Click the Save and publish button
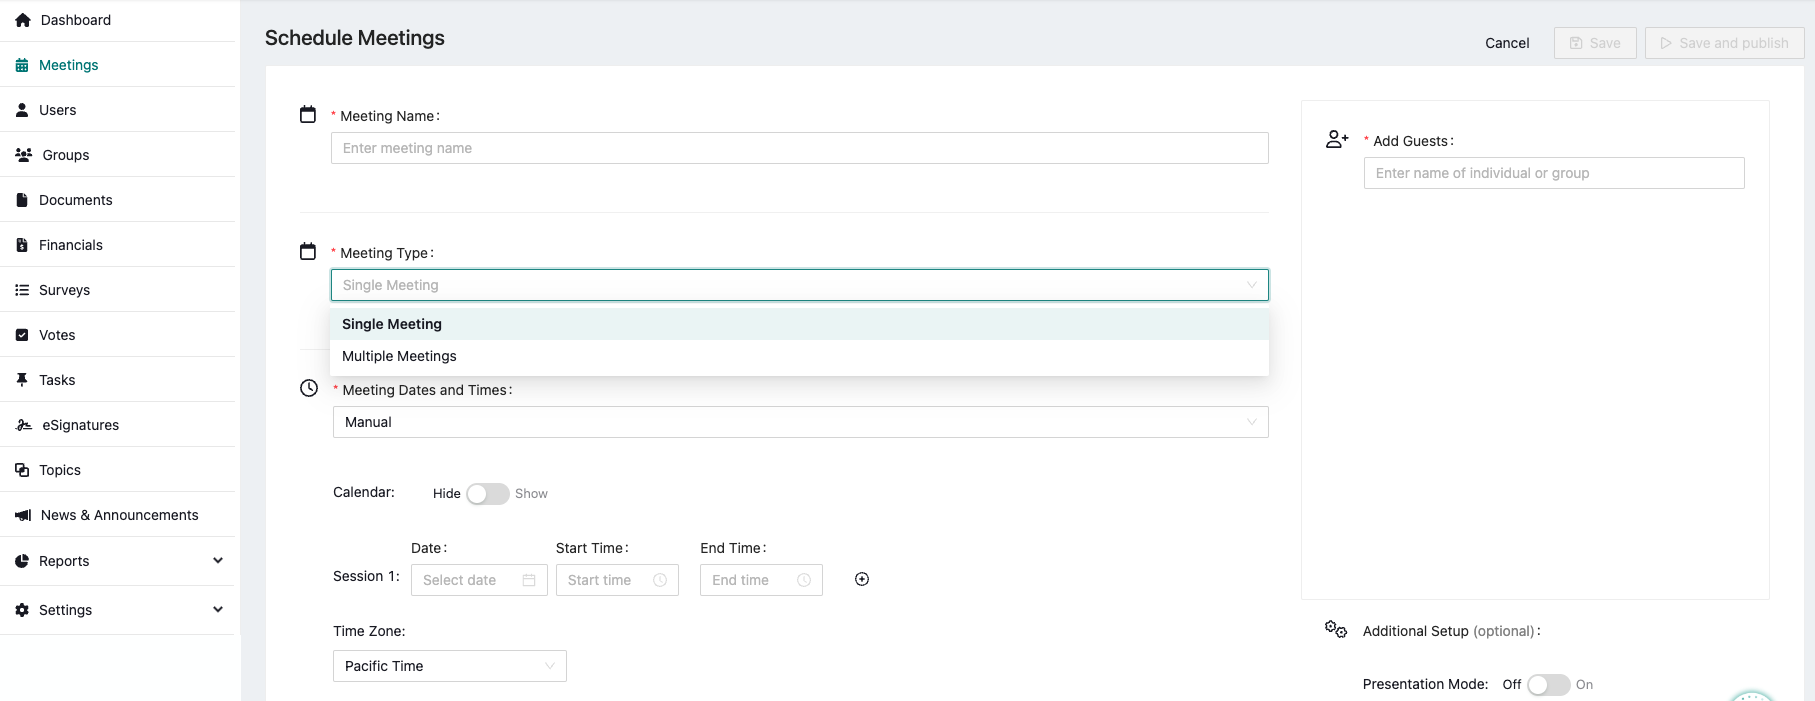Viewport: 1815px width, 701px height. [1725, 43]
